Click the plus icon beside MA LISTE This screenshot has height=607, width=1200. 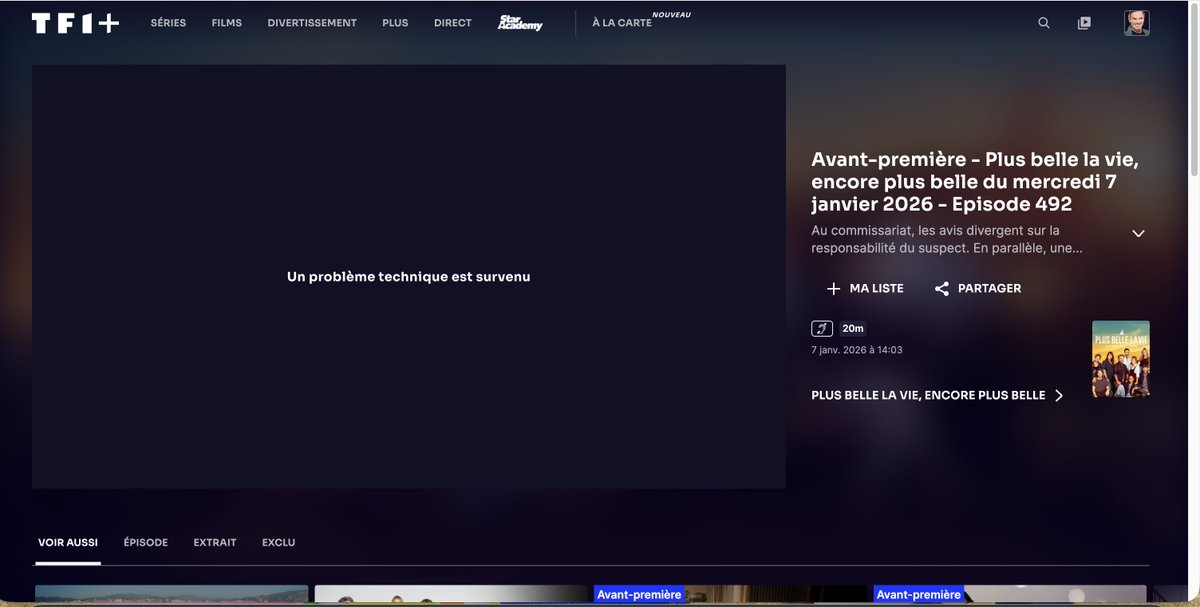(833, 289)
